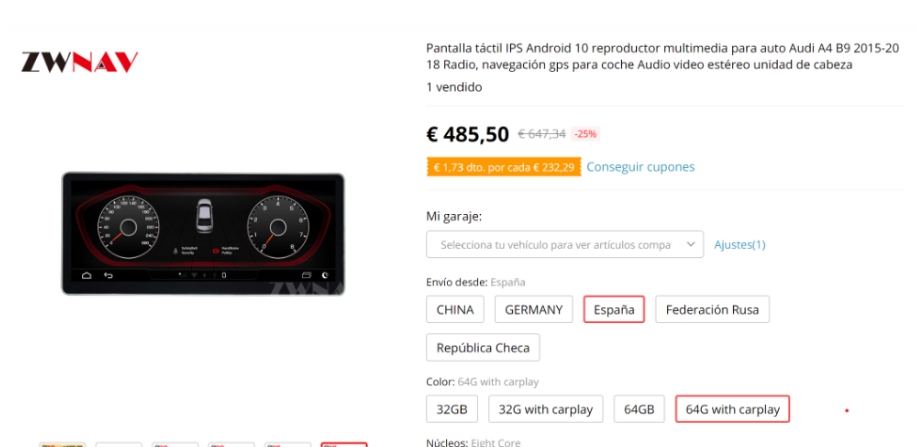Image resolution: width=919 pixels, height=447 pixels.
Task: Click the -25% discount tag
Action: click(585, 134)
